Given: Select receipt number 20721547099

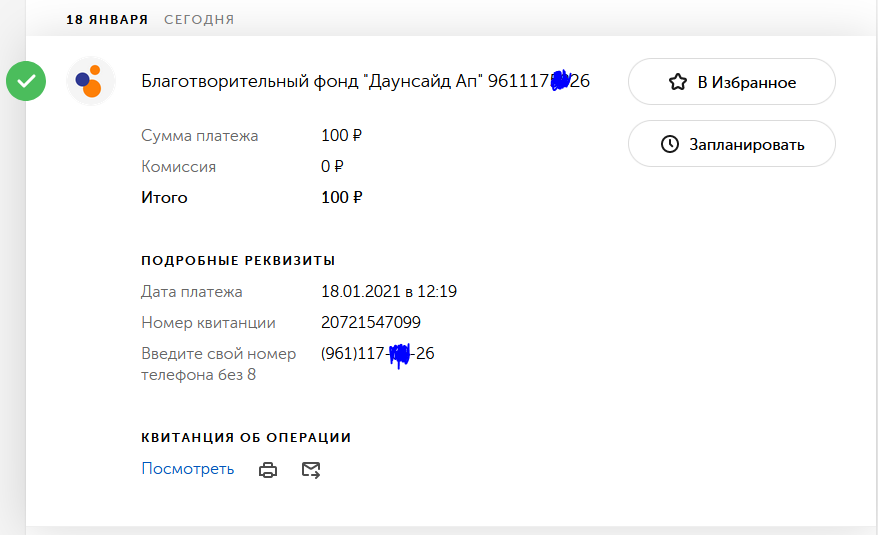Looking at the screenshot, I should click(370, 323).
